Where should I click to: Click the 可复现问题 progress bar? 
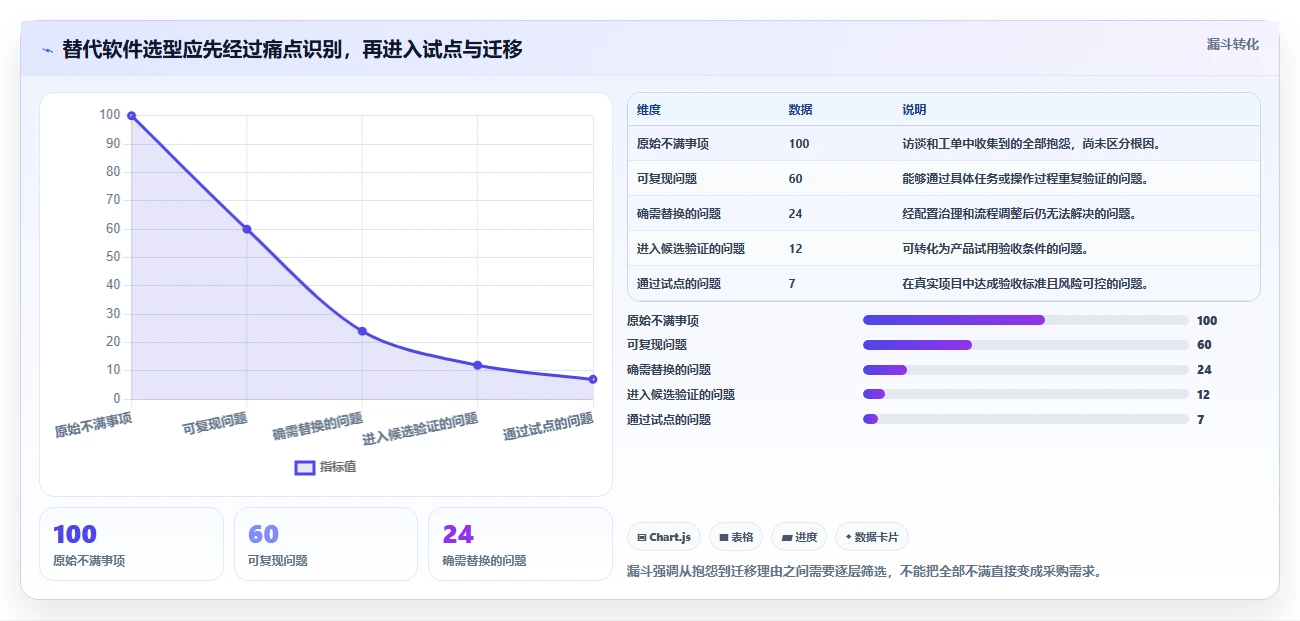[x=1026, y=345]
